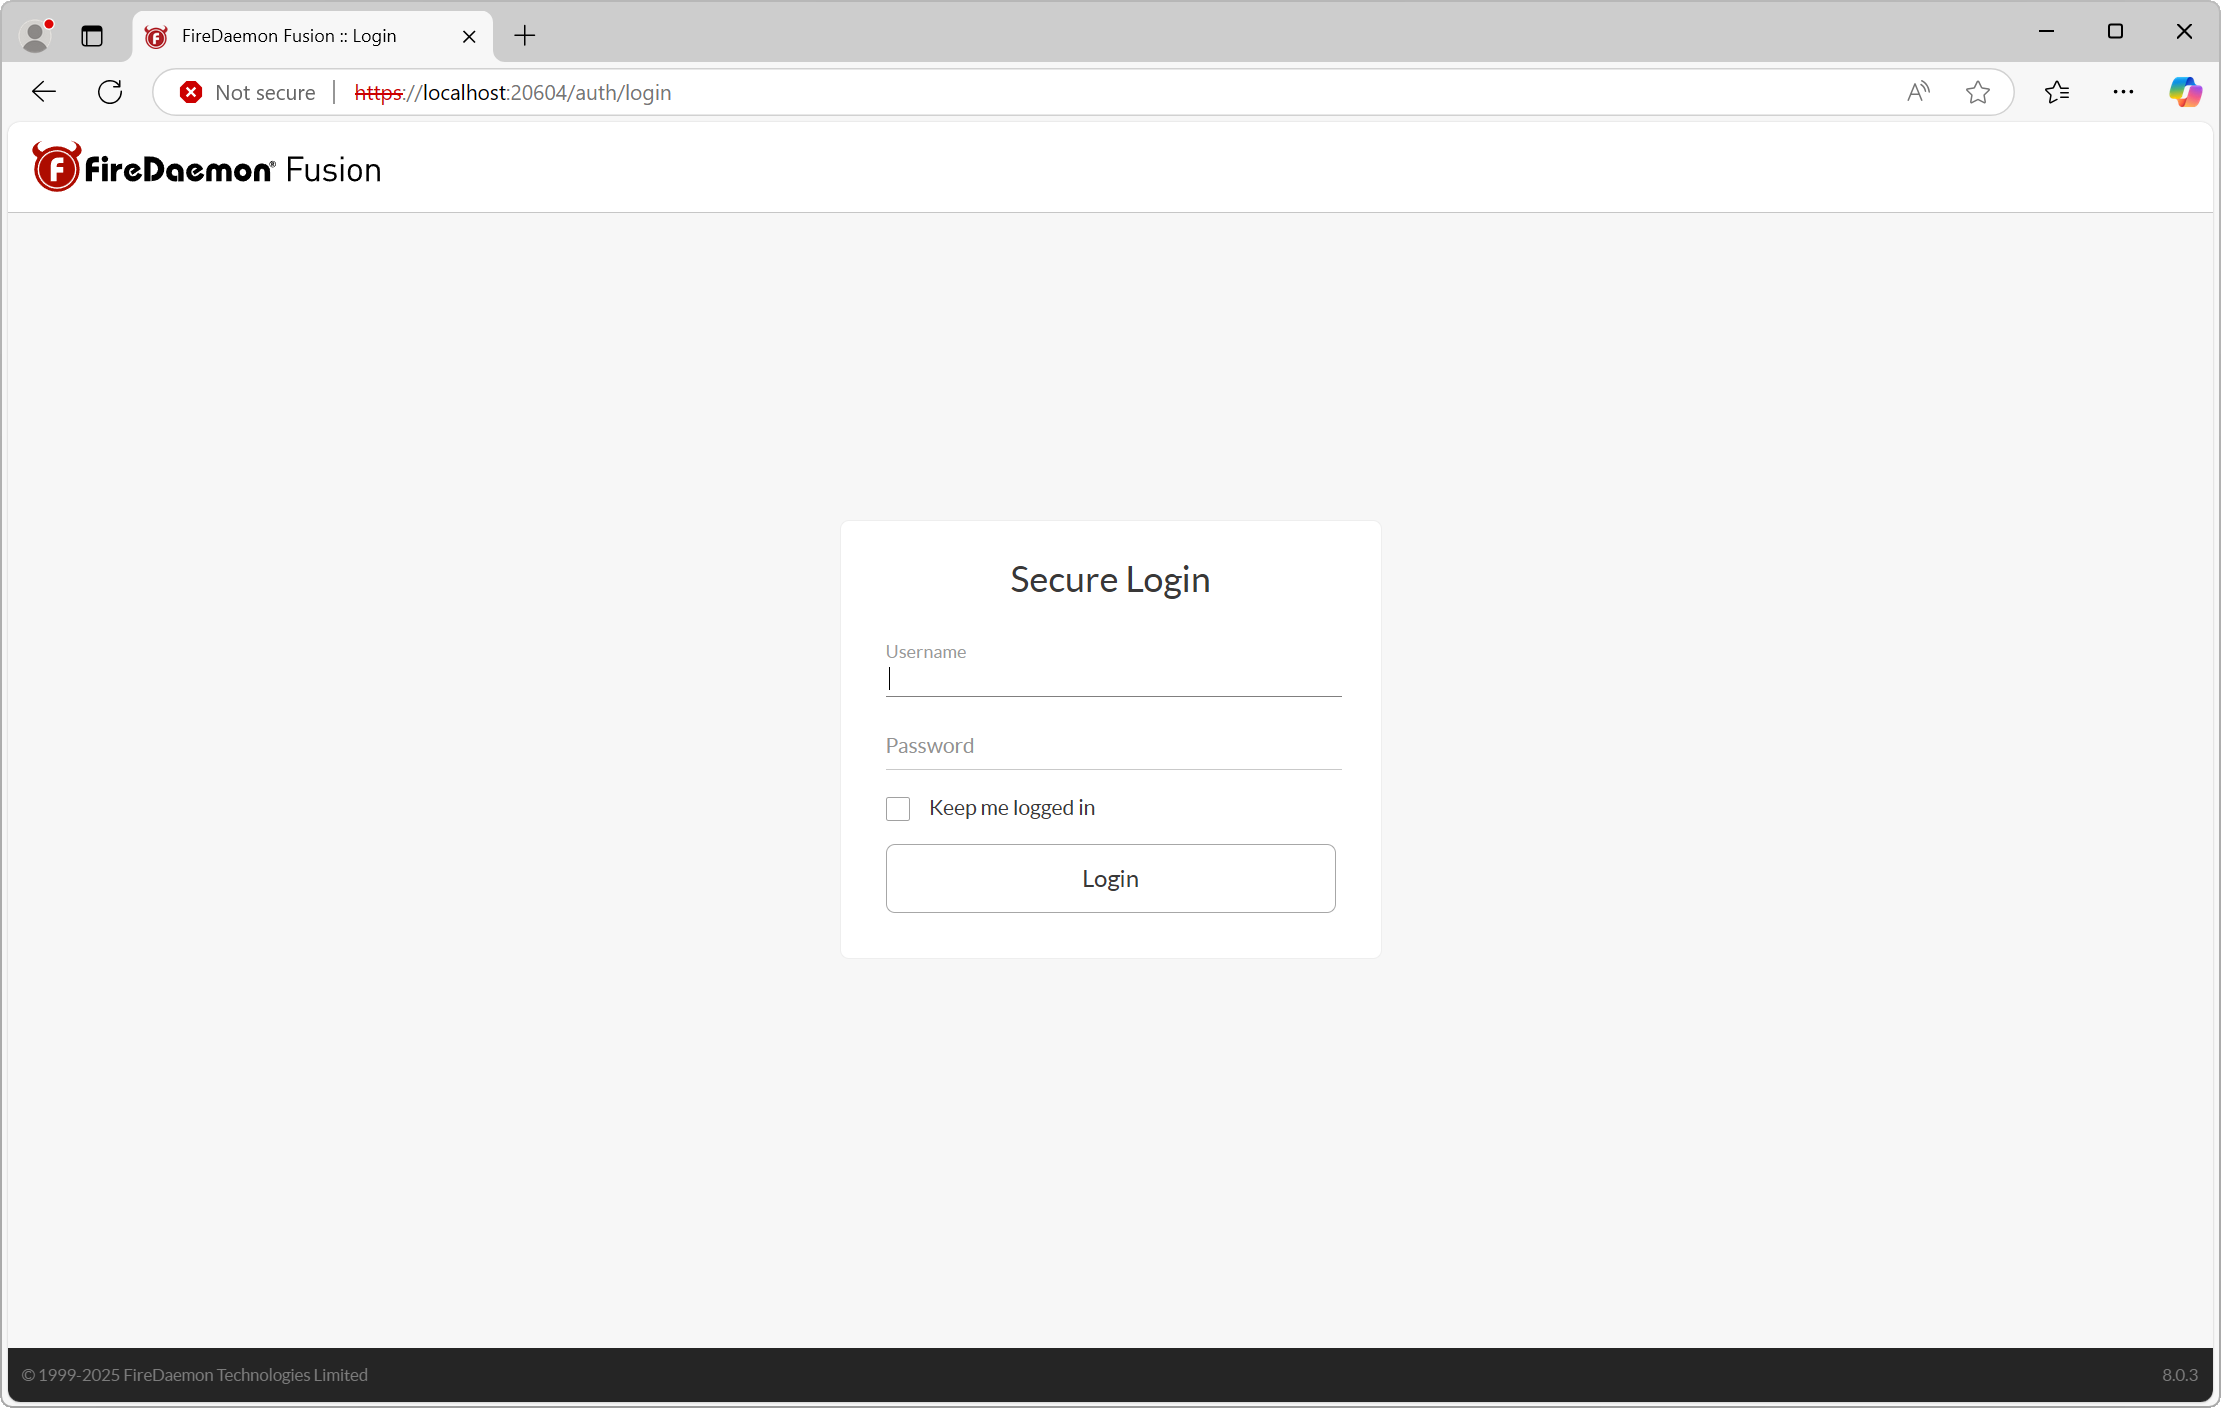Screen dimensions: 2221x1408
Task: Click the browser back arrow
Action: pos(44,92)
